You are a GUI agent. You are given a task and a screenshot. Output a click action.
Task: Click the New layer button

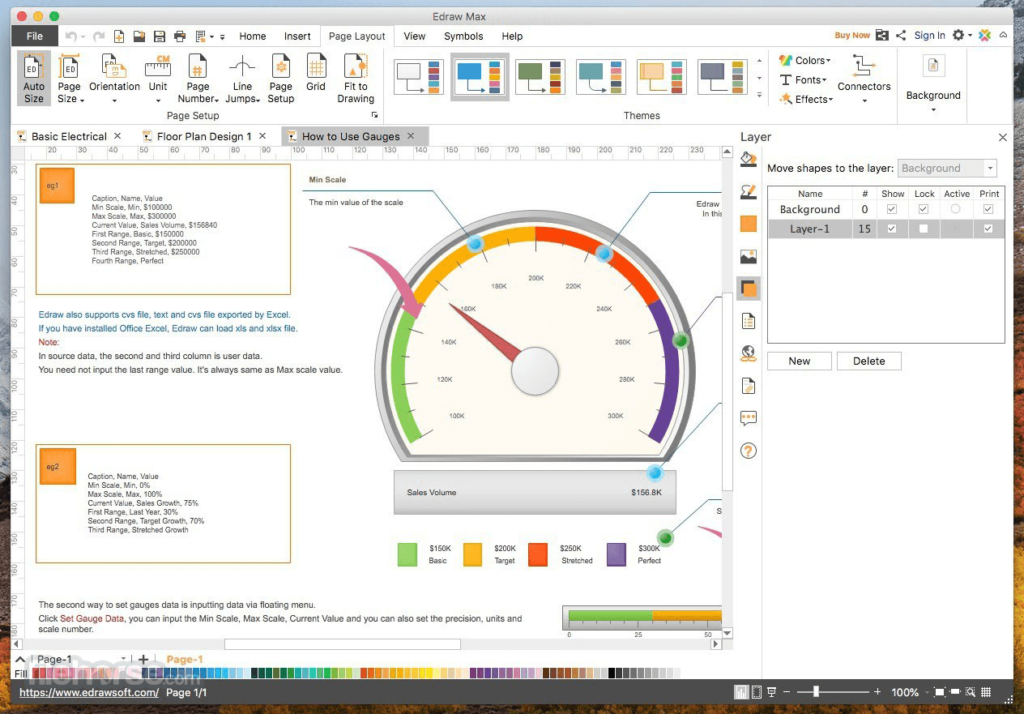(799, 361)
